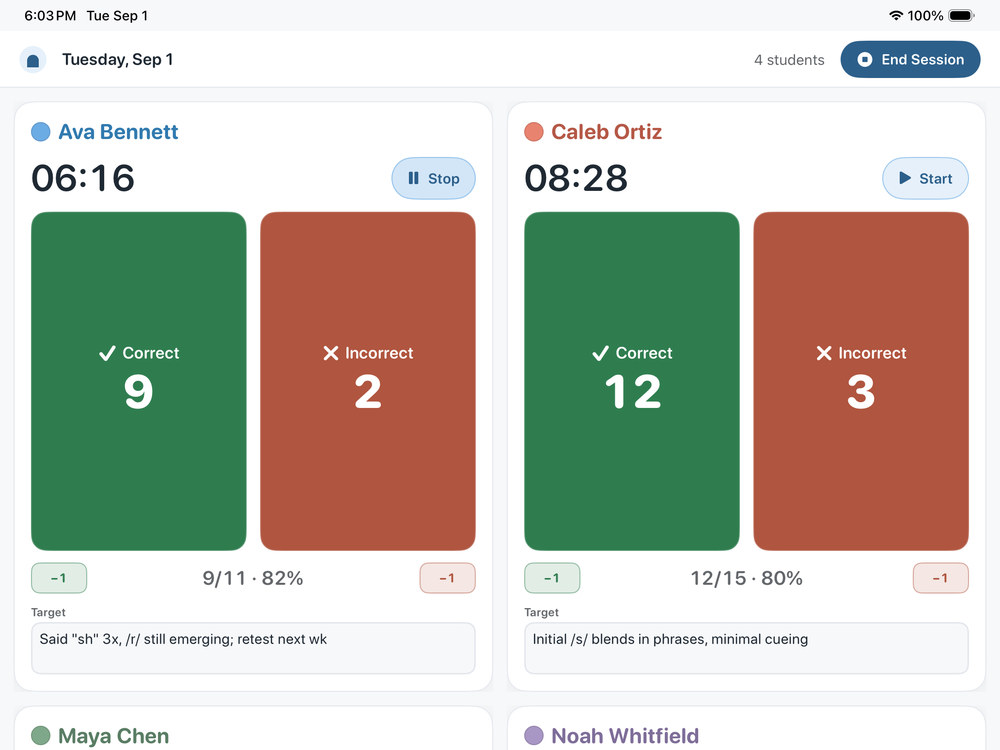Select the Caleb Ortiz student name
Viewport: 1000px width, 750px height.
click(607, 132)
